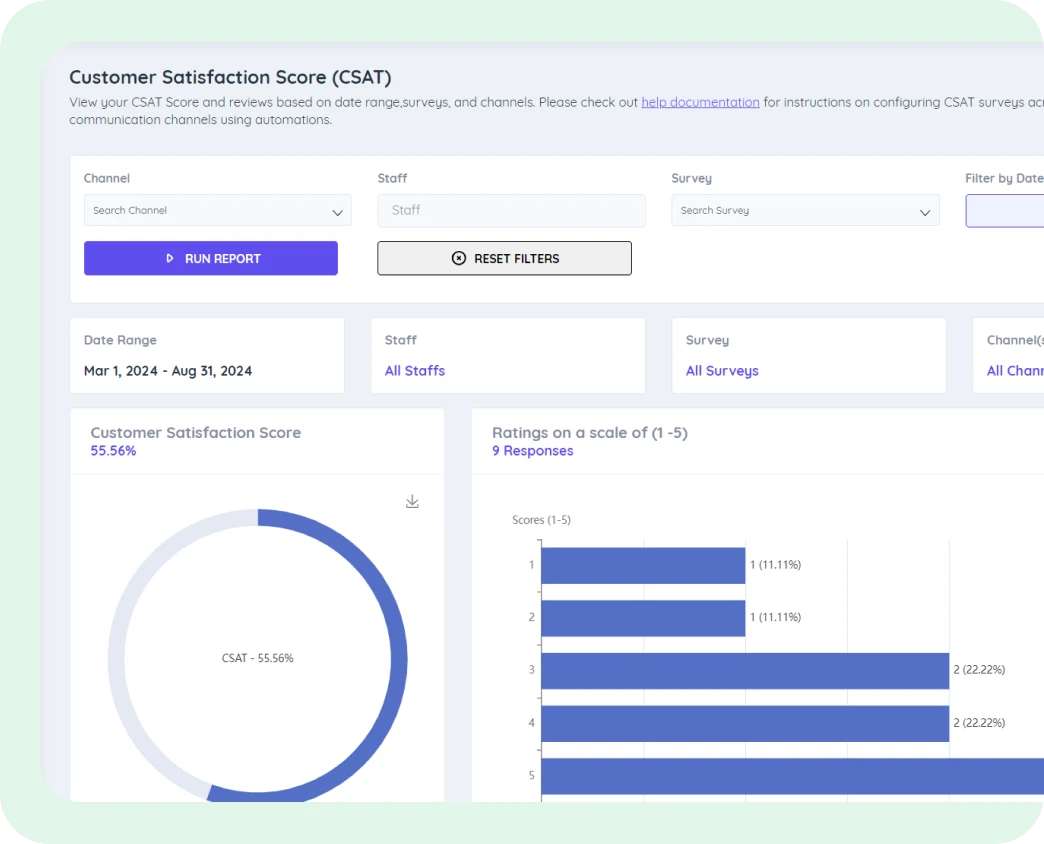Click the score 4 bar in chart

pyautogui.click(x=744, y=723)
